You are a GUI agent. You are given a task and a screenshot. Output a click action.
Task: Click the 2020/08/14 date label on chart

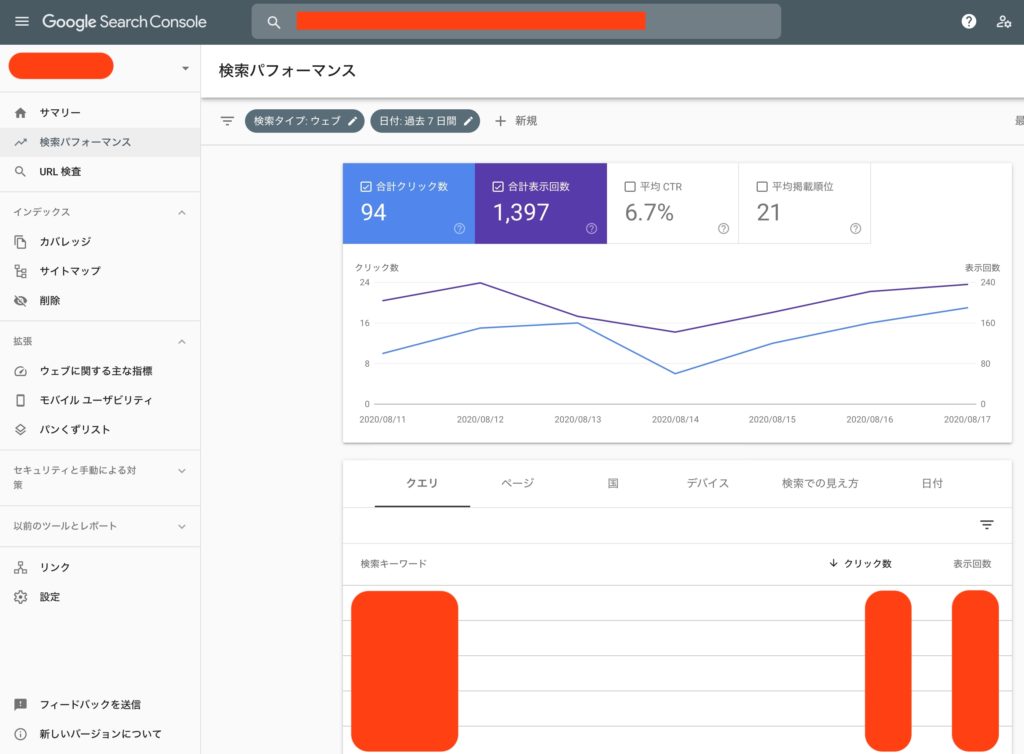[675, 419]
